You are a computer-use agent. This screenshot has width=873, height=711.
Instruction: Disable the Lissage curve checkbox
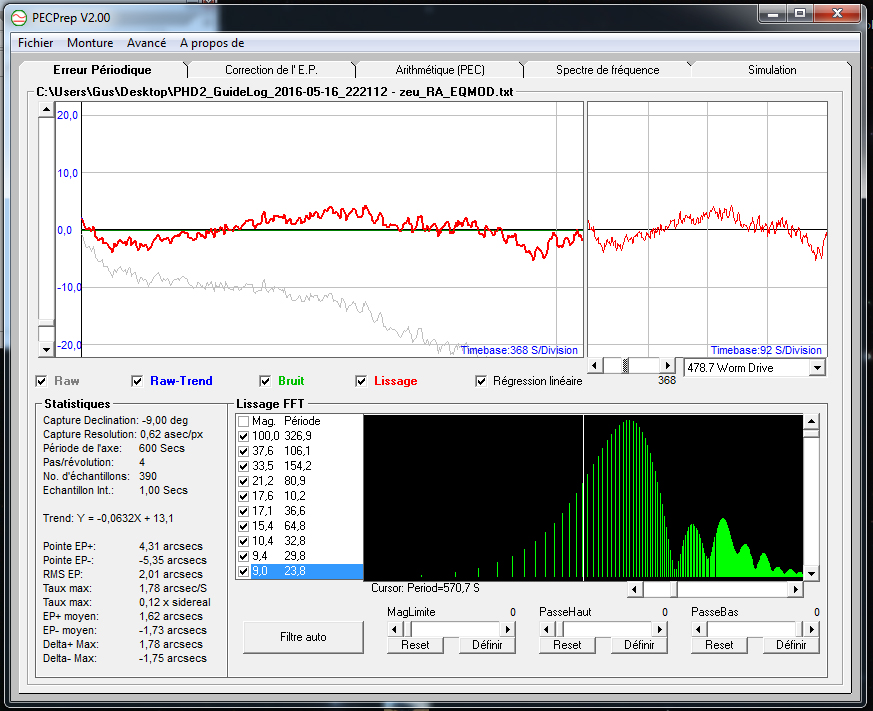coord(362,381)
